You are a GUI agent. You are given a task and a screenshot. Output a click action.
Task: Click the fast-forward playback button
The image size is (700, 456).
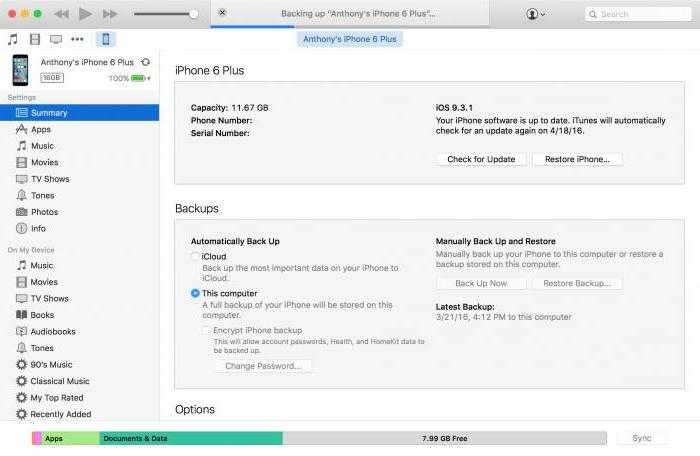[x=109, y=14]
